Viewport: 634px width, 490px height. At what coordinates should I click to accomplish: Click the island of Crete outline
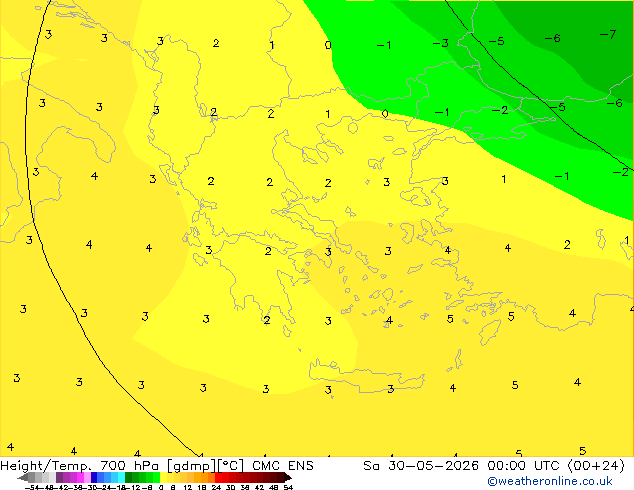pyautogui.click(x=367, y=376)
